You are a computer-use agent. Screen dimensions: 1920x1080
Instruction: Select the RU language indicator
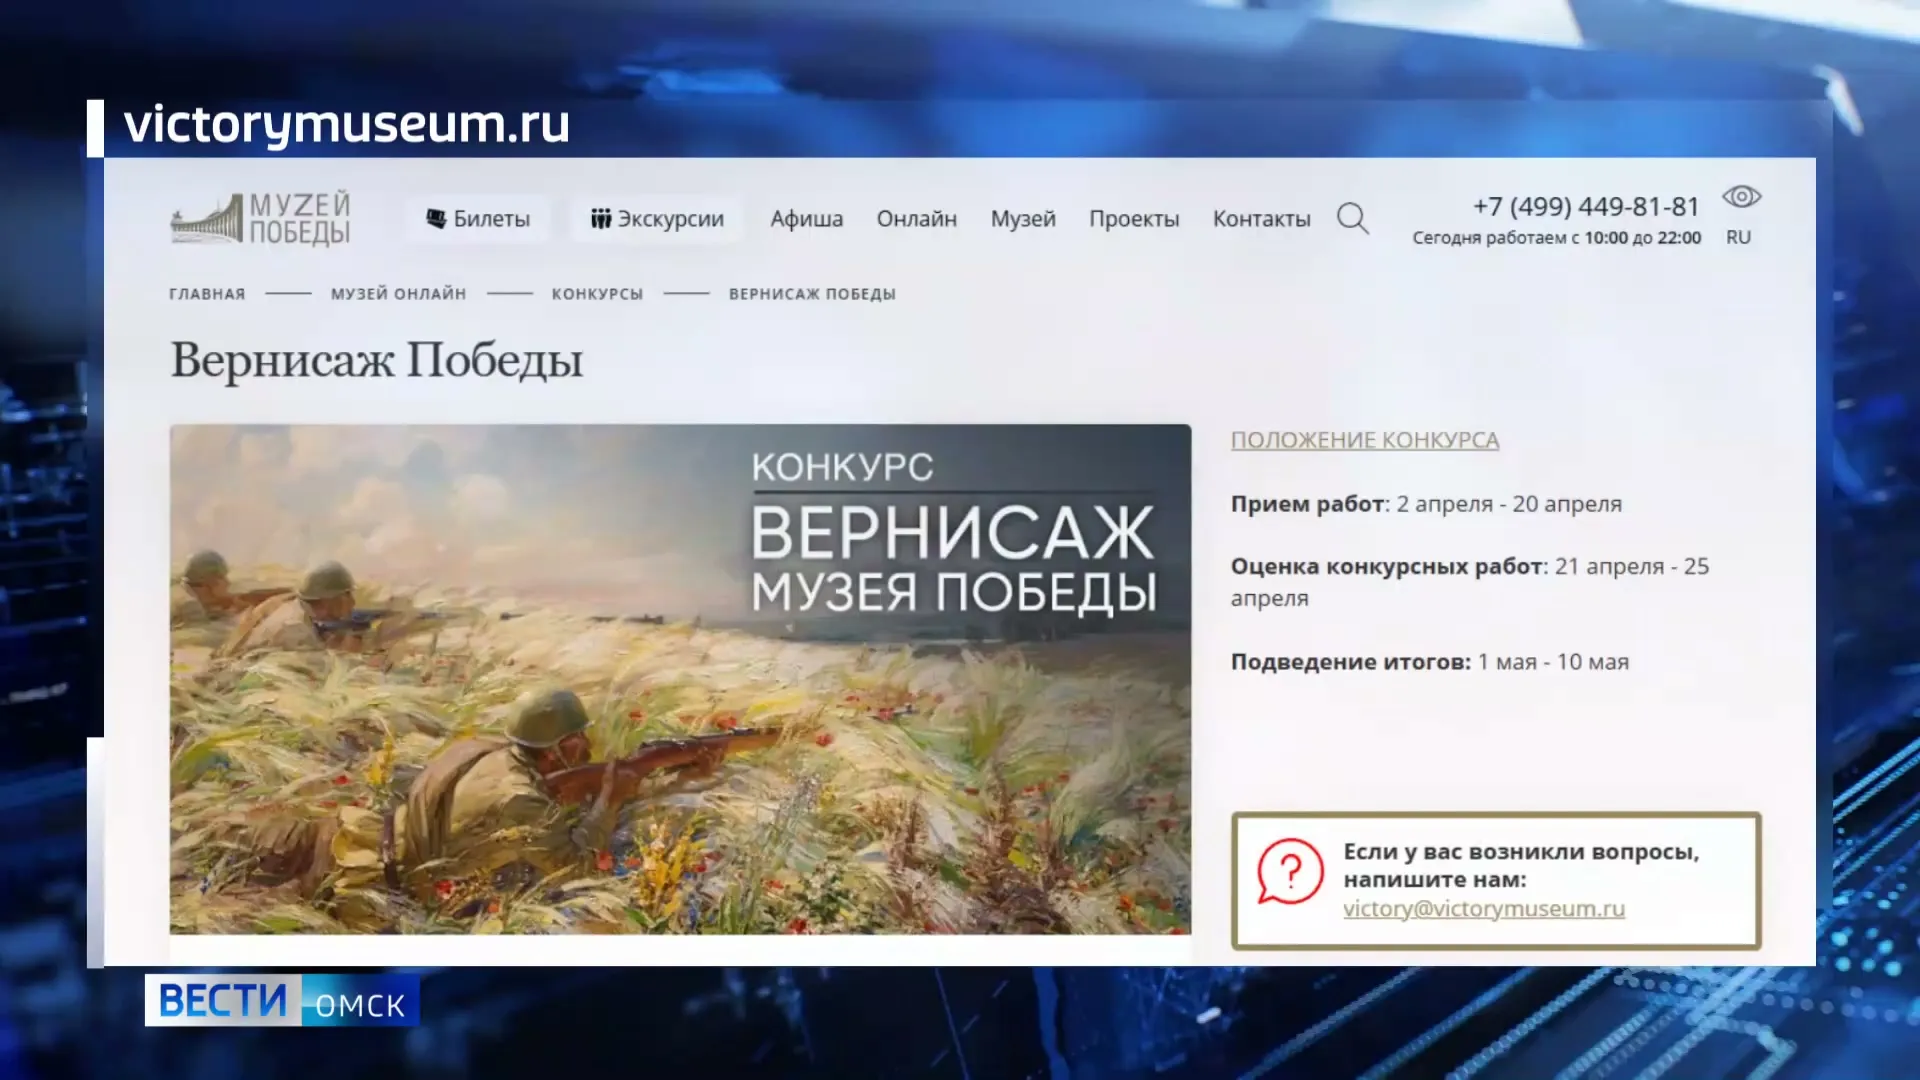click(1738, 237)
